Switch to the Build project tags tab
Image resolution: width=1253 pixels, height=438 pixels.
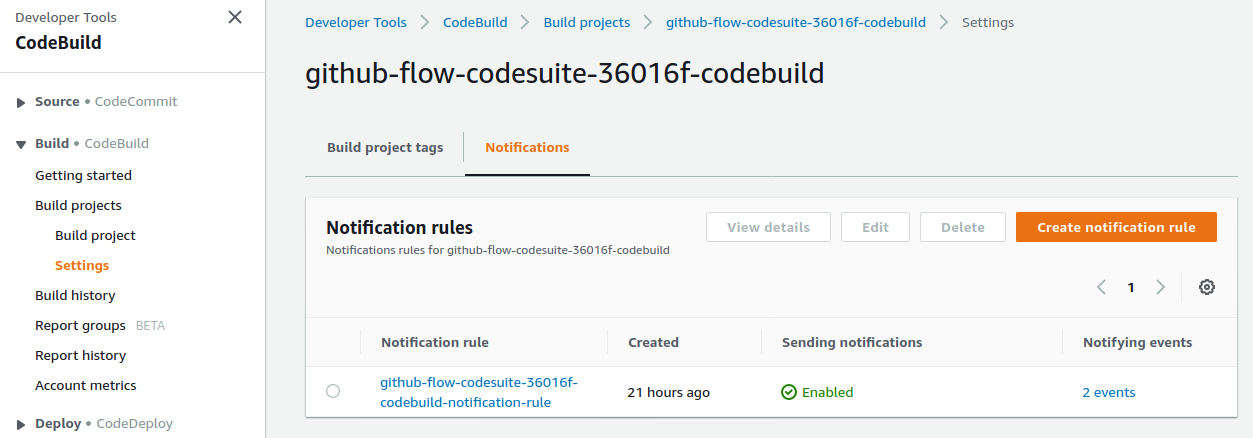(x=385, y=147)
